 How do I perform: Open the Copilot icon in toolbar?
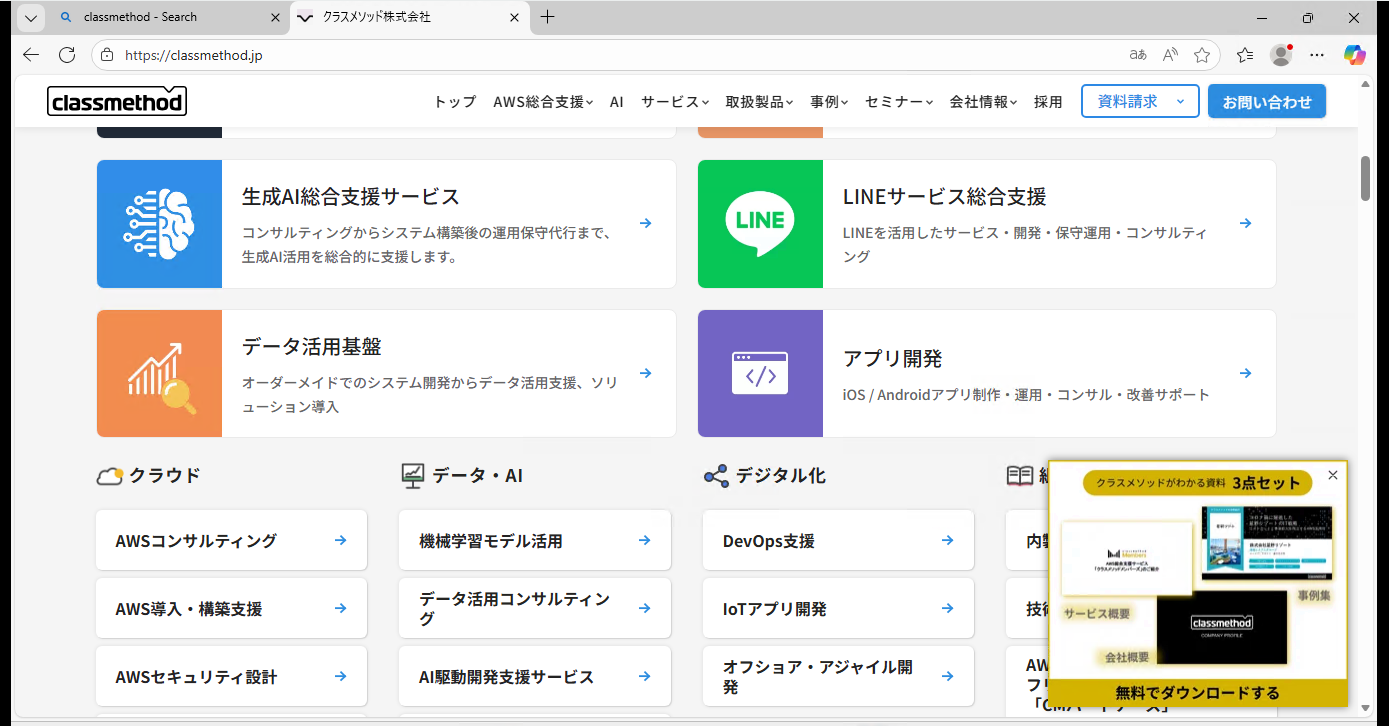click(x=1354, y=55)
